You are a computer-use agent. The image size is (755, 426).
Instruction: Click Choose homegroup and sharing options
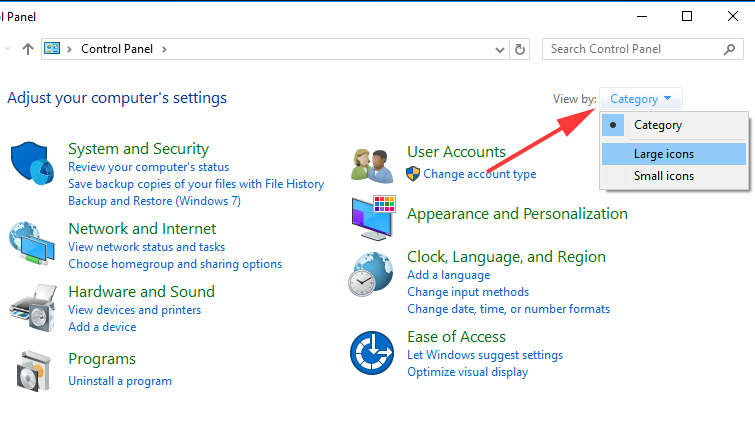pos(175,264)
